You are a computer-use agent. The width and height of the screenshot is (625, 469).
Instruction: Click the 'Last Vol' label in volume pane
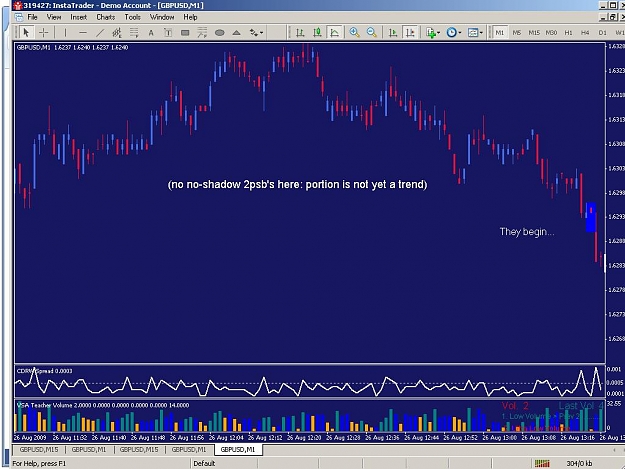coord(581,406)
